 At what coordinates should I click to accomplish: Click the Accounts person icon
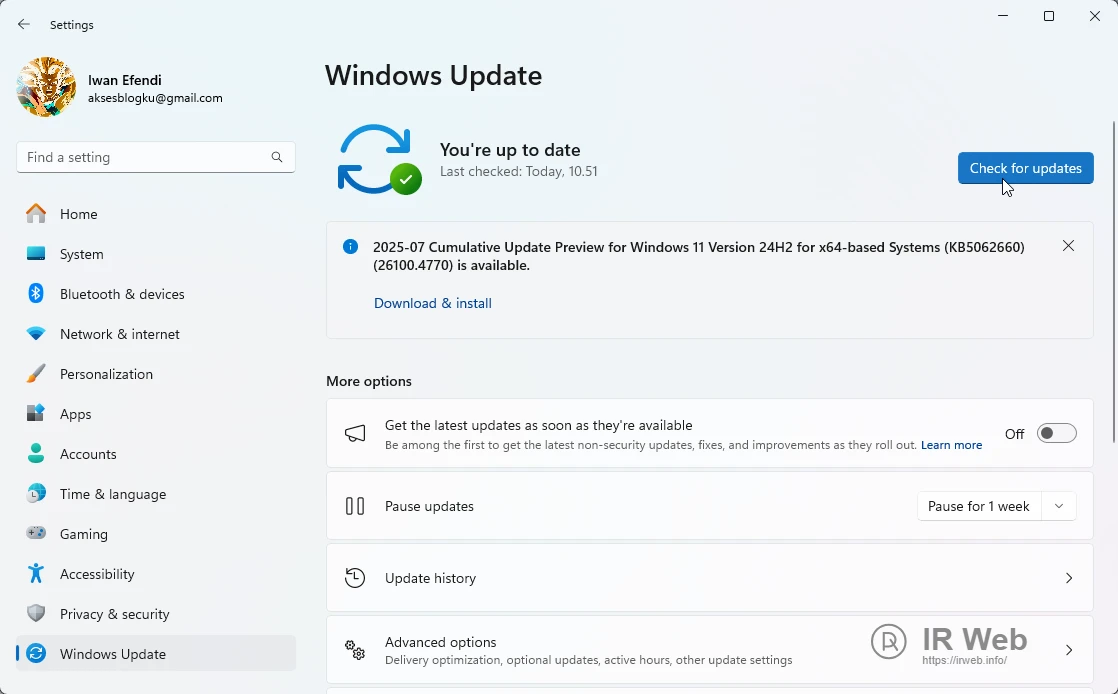(36, 453)
